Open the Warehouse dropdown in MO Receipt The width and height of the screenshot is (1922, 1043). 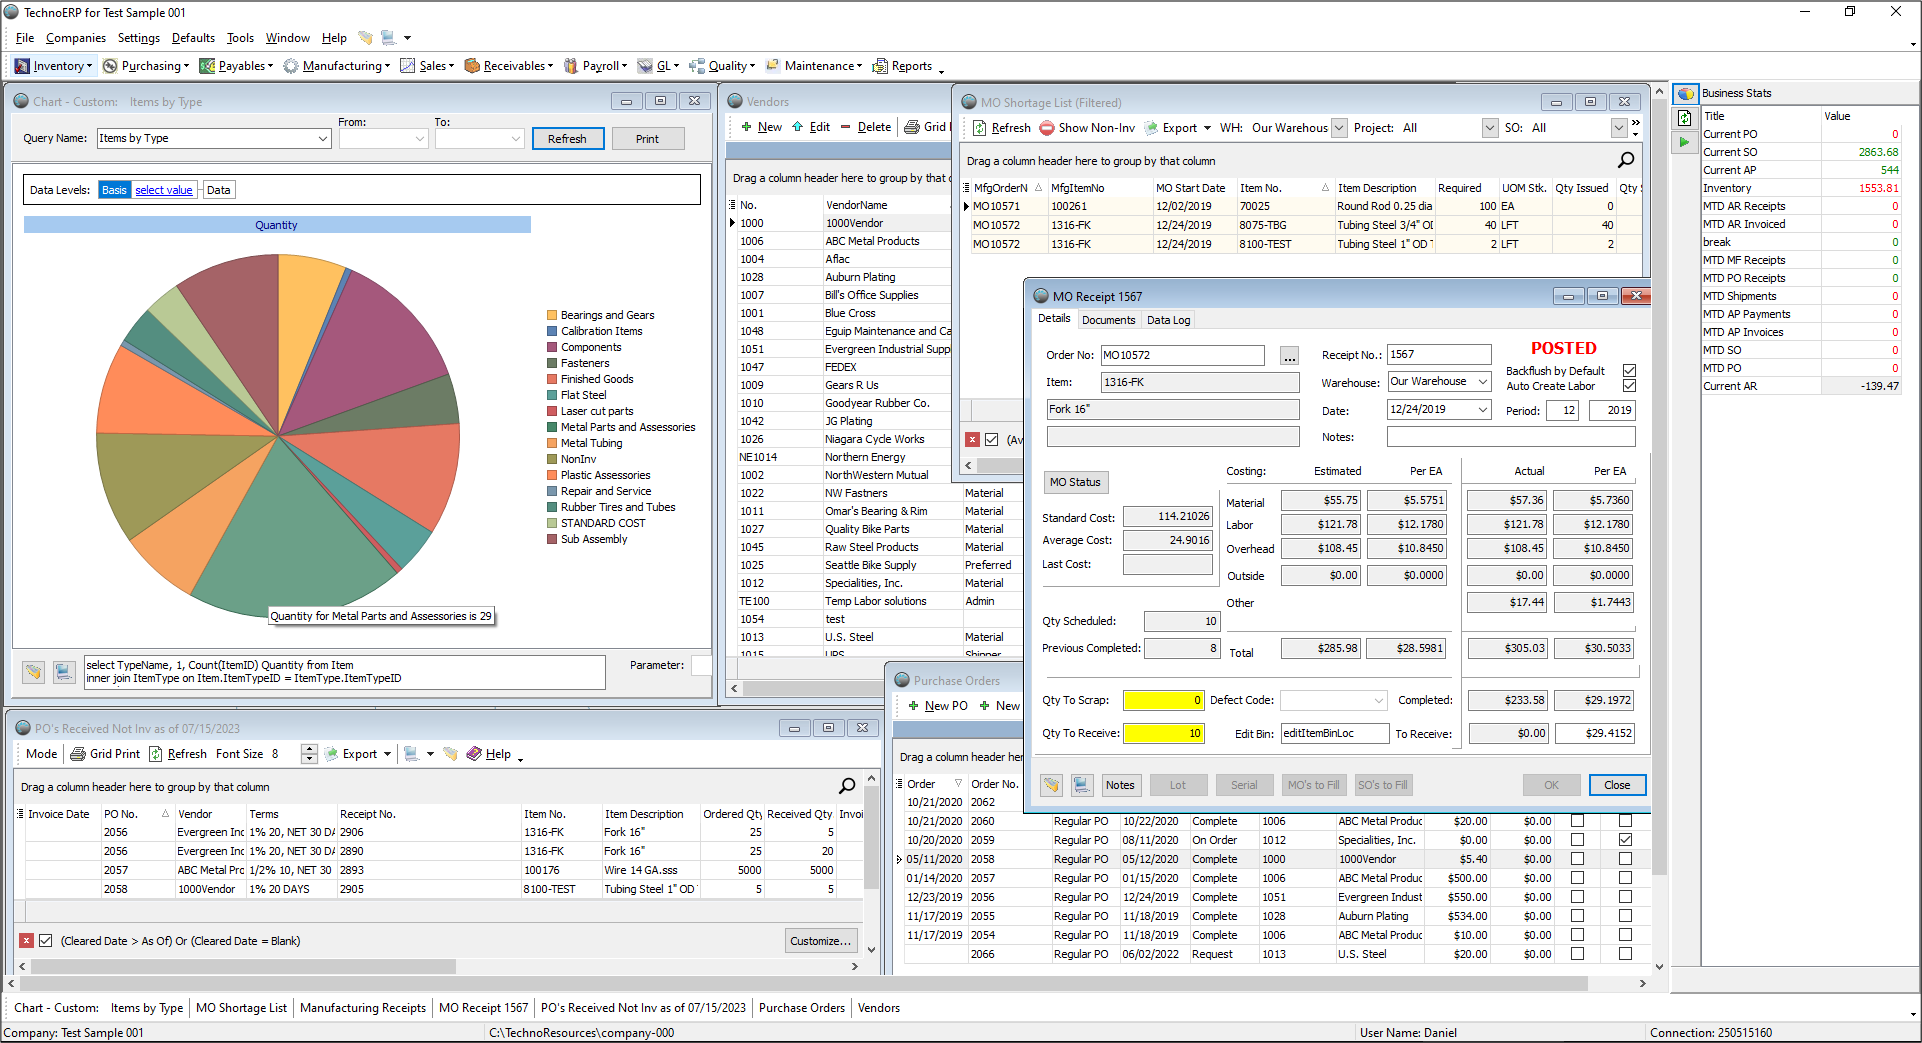tap(1482, 382)
